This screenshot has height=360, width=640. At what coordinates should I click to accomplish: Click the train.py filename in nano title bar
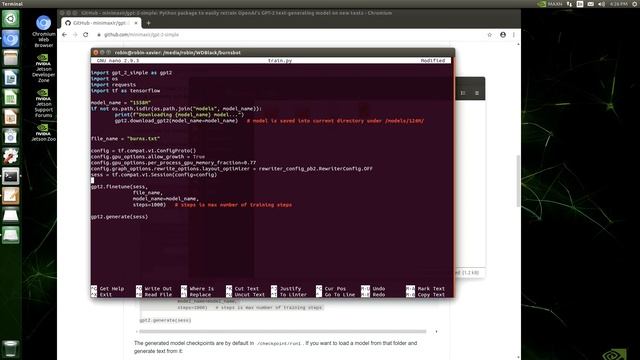pos(280,60)
